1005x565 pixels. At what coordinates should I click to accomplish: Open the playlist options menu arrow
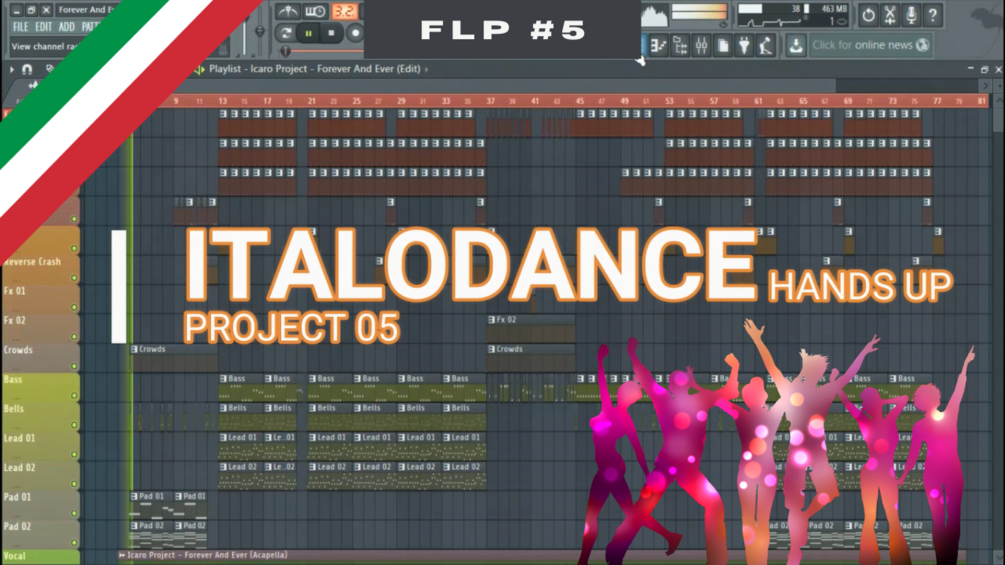pos(12,69)
